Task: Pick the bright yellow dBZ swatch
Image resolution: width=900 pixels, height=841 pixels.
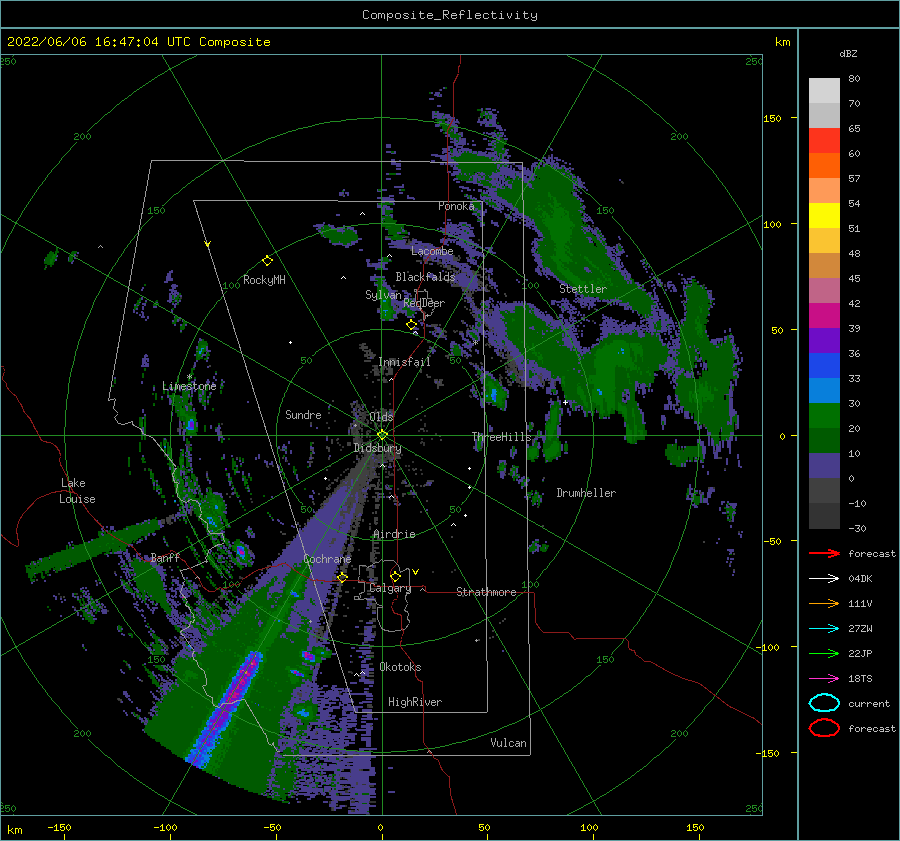Action: (x=824, y=215)
